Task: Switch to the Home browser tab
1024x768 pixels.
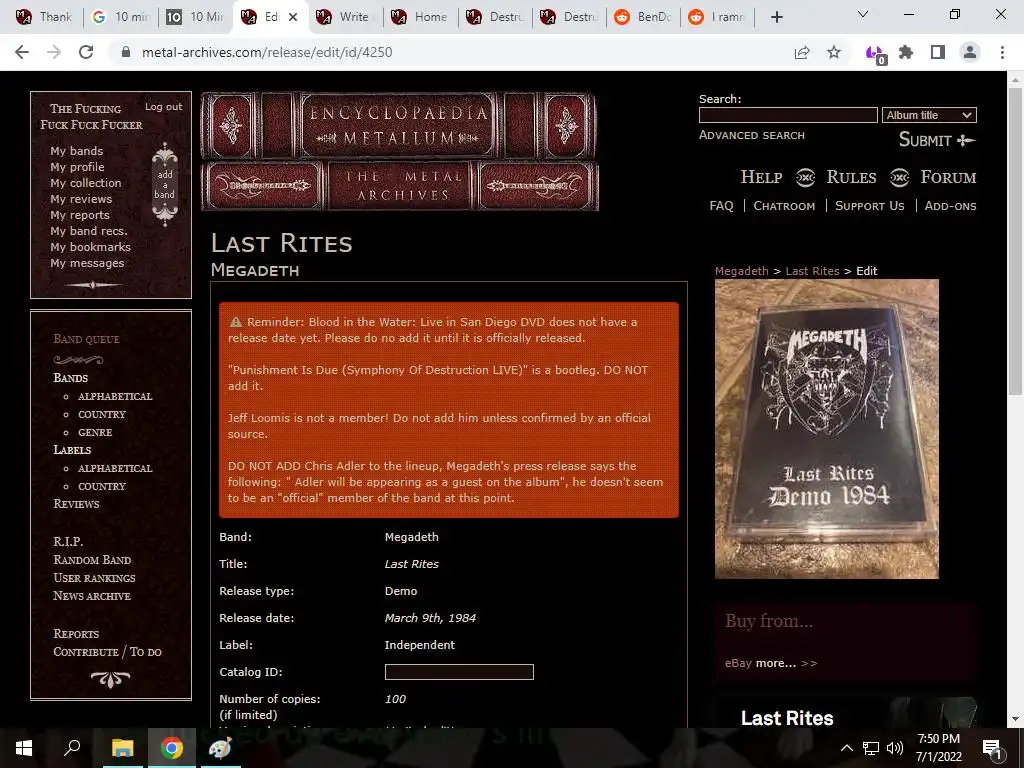Action: pos(419,17)
